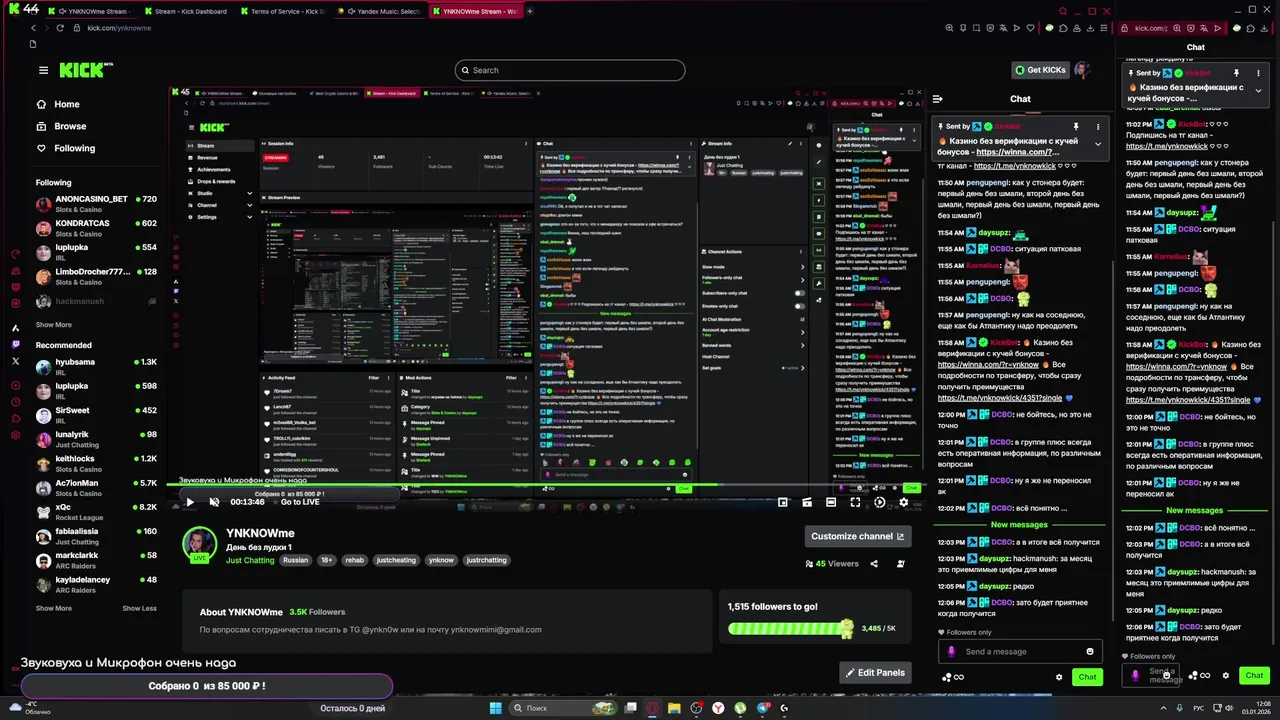Open the hamburger menu beside Kick logo
This screenshot has height=720, width=1280.
(43, 70)
